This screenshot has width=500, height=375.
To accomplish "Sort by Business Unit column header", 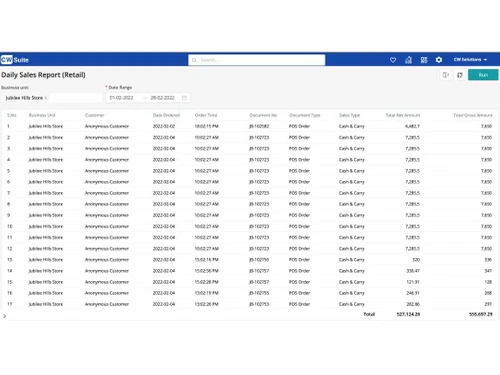I will point(42,115).
